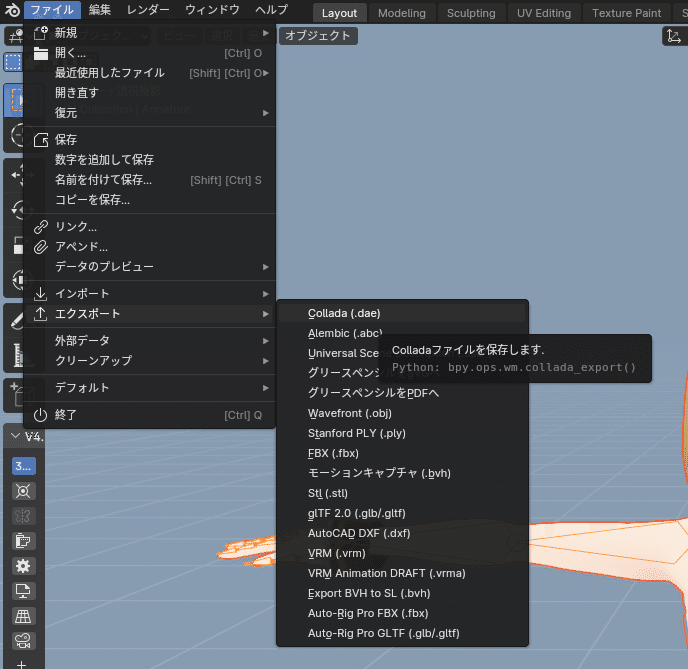Open the ヘルプ menu
Screen dimensions: 688x669
[272, 10]
